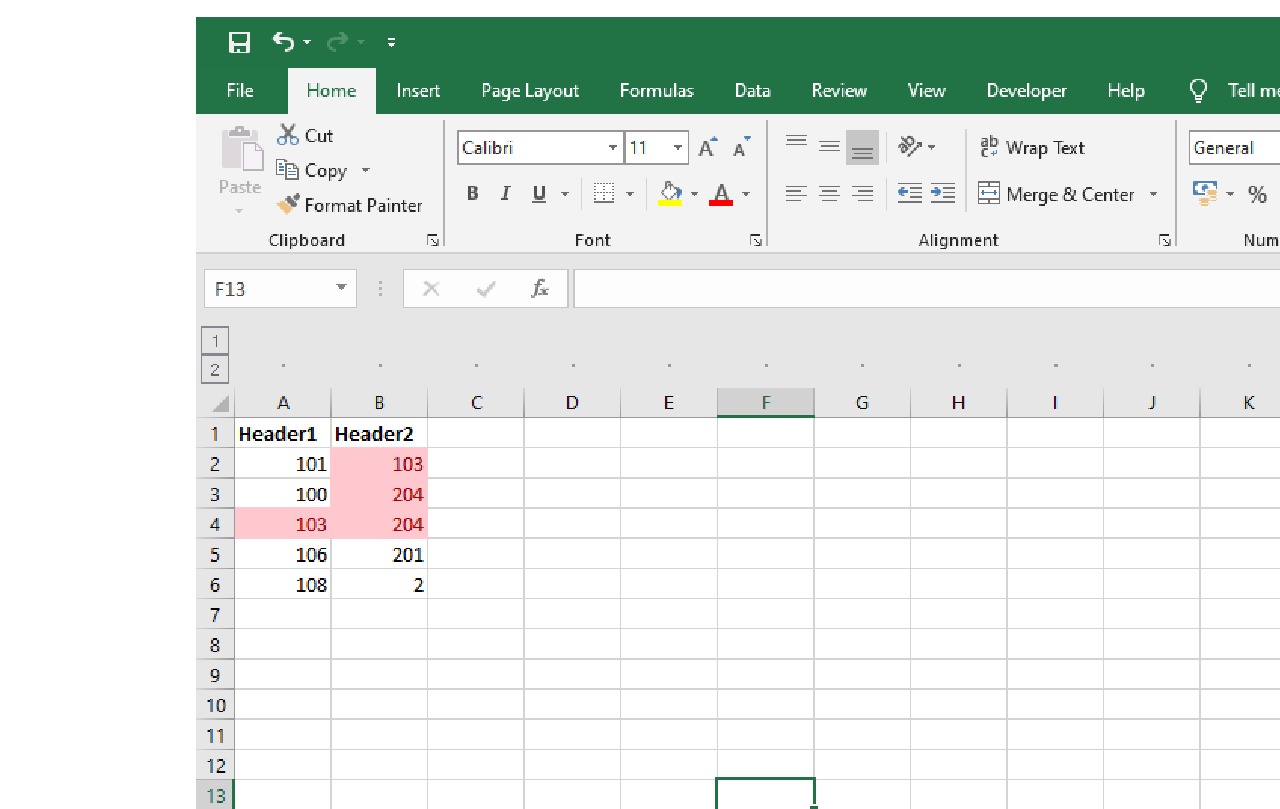The width and height of the screenshot is (1280, 809).
Task: Select cell B4 containing 204
Action: point(380,524)
